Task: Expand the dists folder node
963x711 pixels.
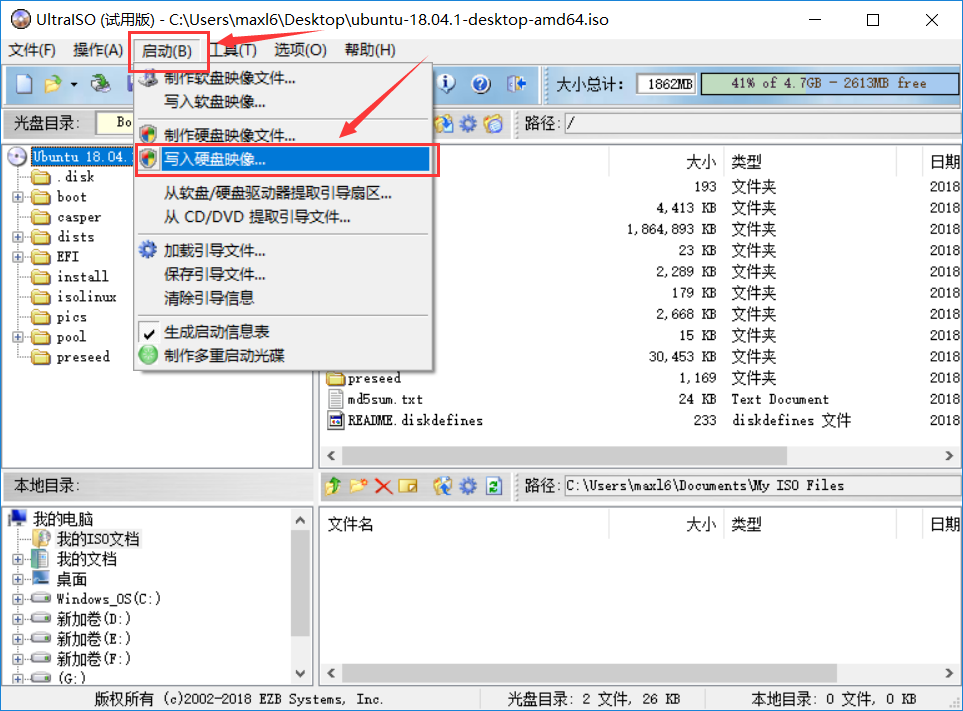Action: [18, 237]
